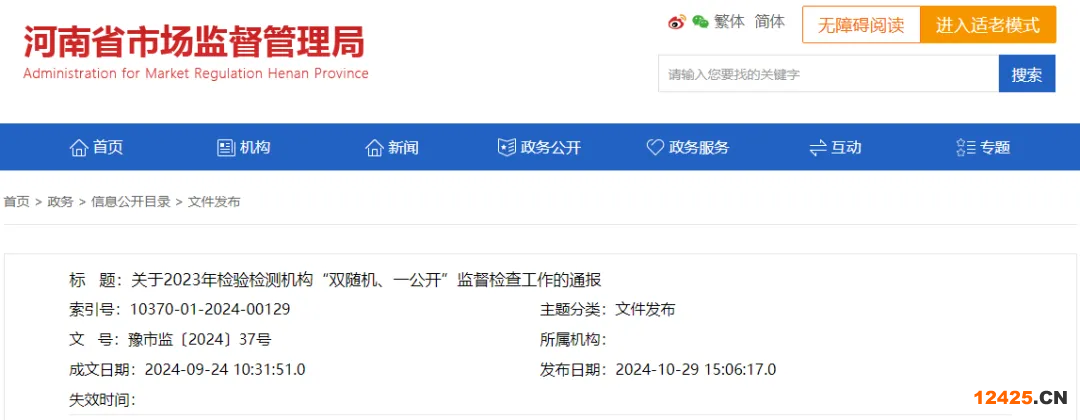Open 政务 breadcrumb link

[x=60, y=202]
